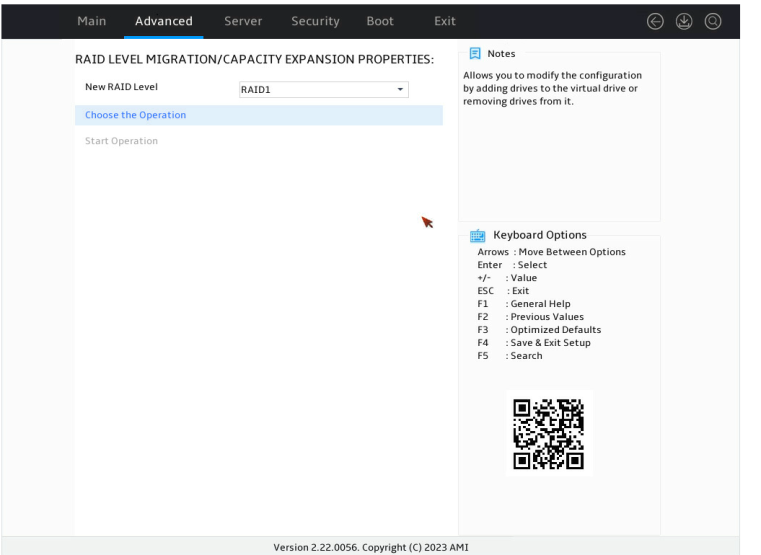Select the Exit tab
Image resolution: width=761 pixels, height=555 pixels.
[x=445, y=21]
